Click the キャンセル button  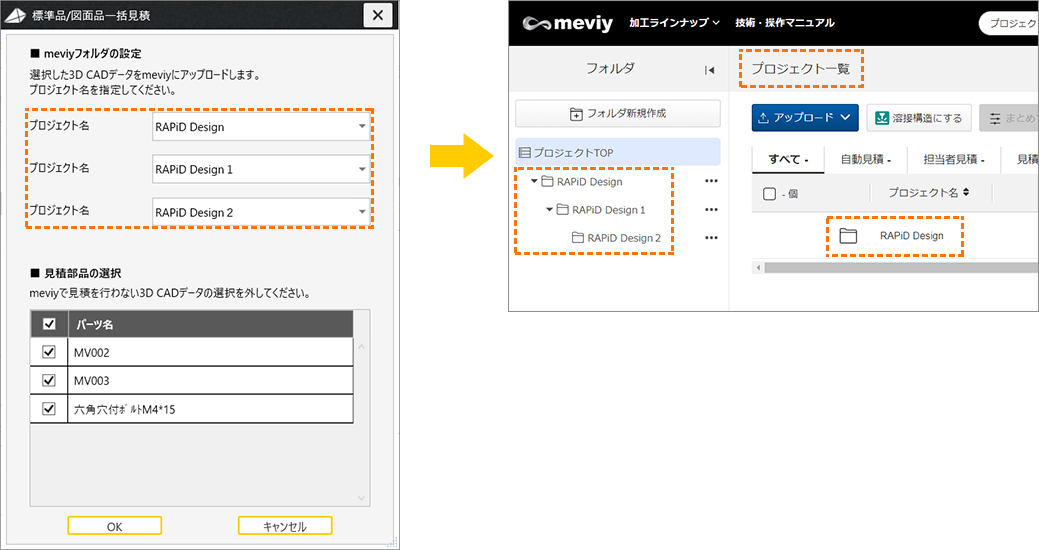click(x=285, y=526)
